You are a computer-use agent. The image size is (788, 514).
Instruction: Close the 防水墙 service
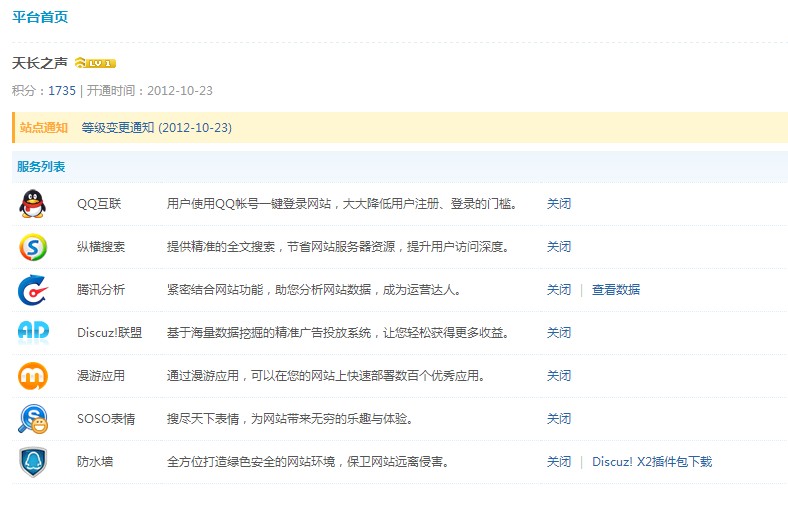click(559, 462)
